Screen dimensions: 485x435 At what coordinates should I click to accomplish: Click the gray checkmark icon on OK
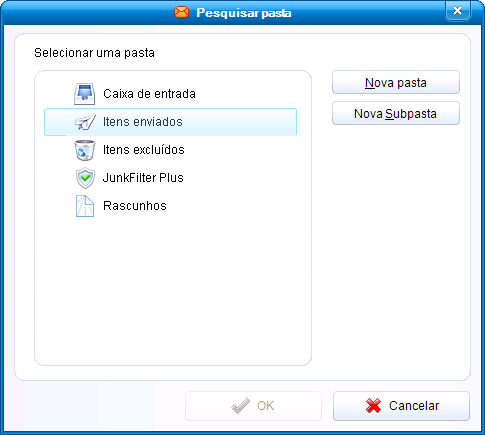(240, 406)
